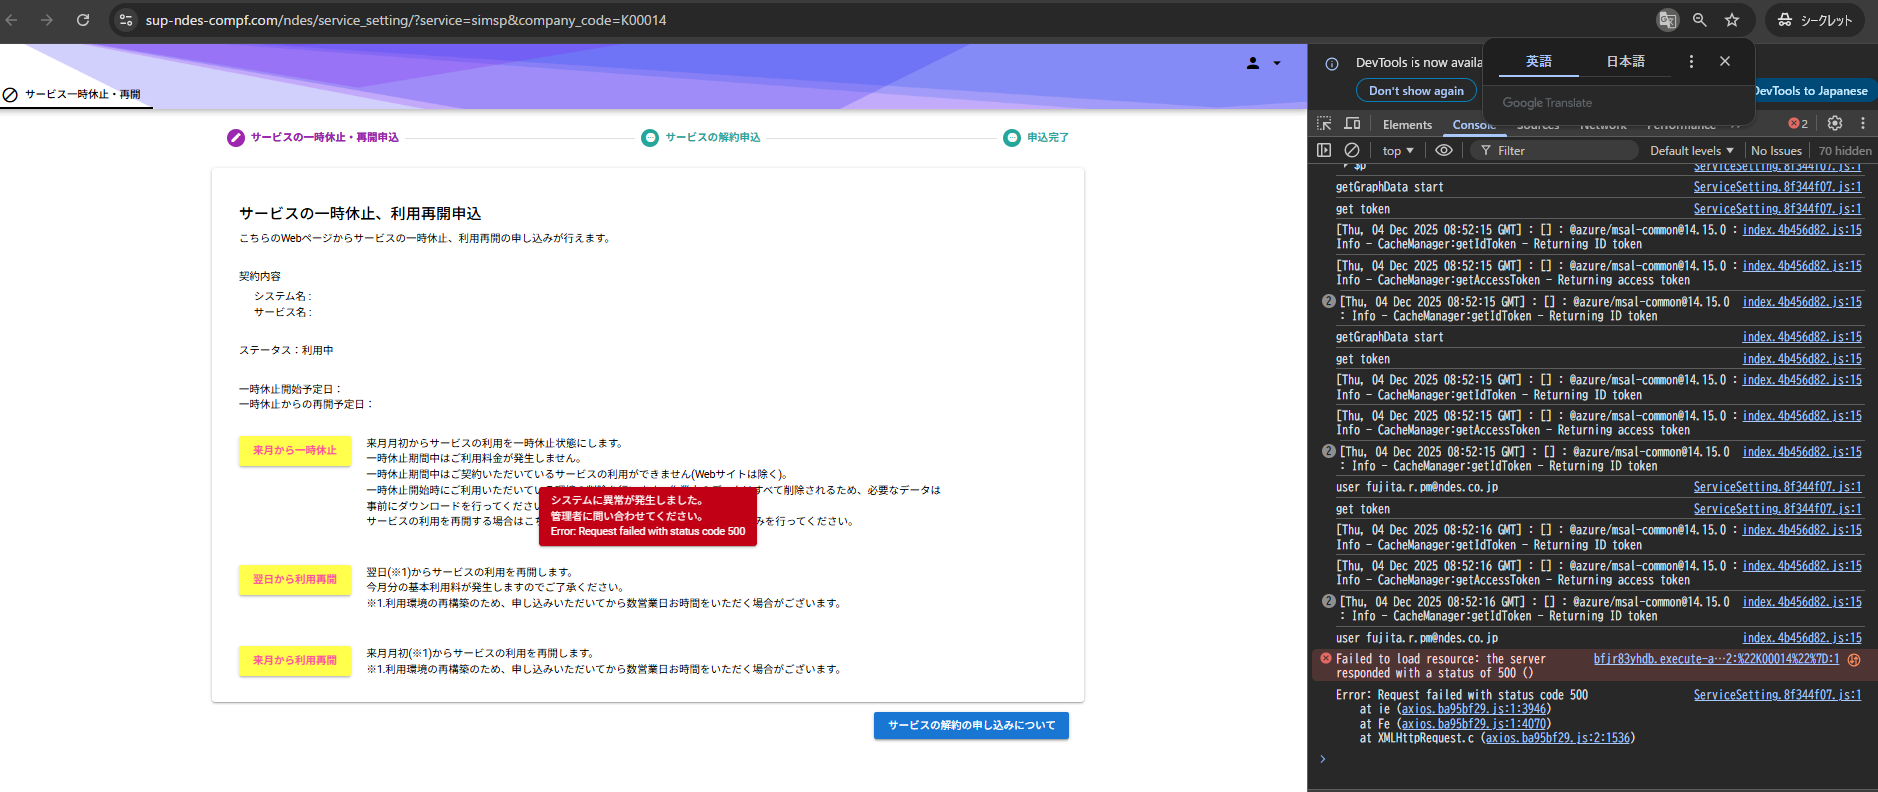1878x792 pixels.
Task: Bookmark this page with the star icon
Action: (x=1732, y=20)
